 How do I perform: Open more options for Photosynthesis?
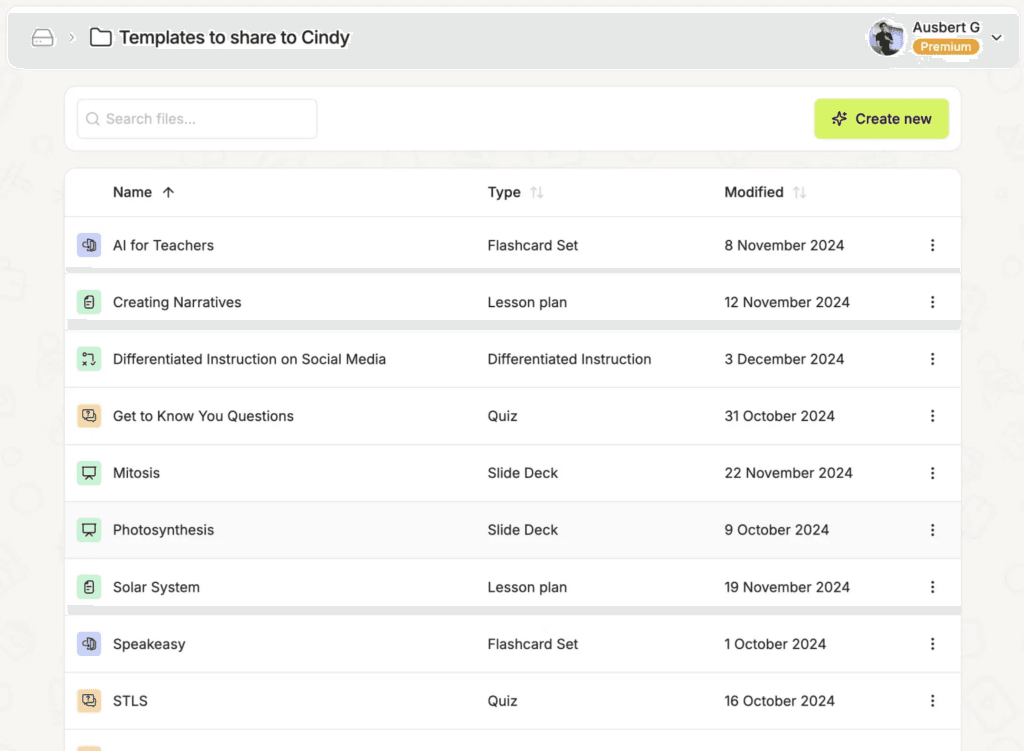click(x=933, y=530)
